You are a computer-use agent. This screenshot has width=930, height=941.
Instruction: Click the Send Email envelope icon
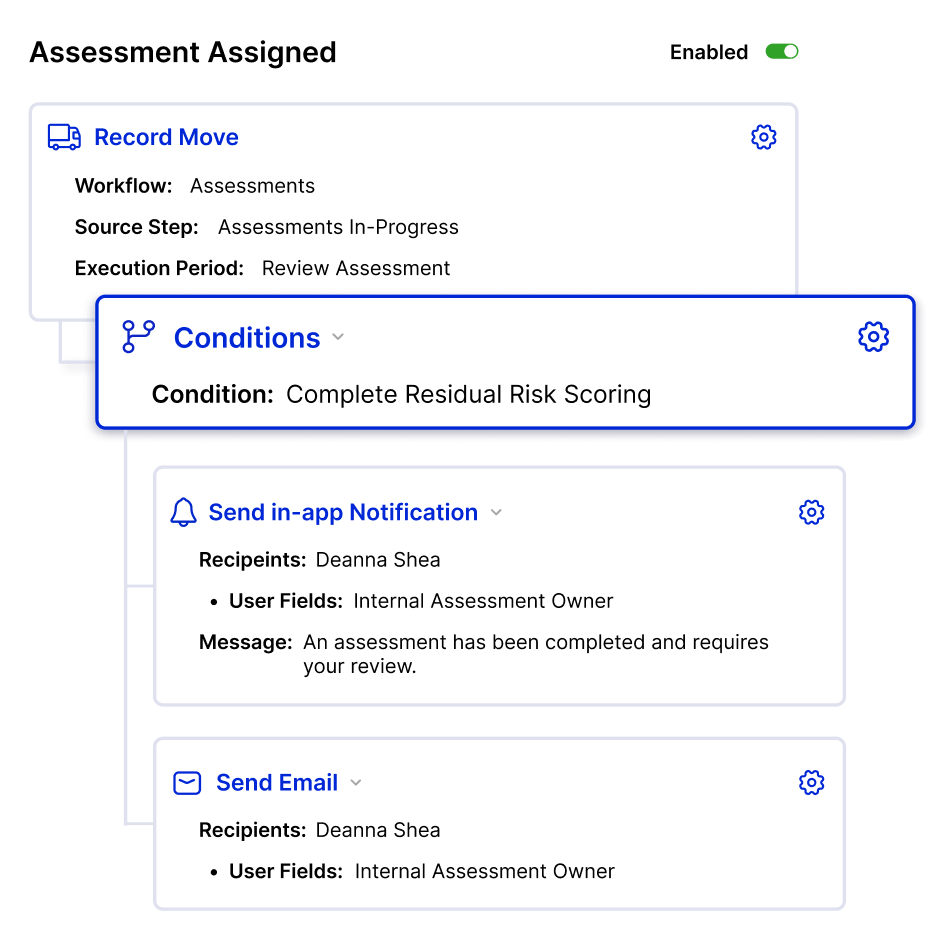[x=187, y=783]
